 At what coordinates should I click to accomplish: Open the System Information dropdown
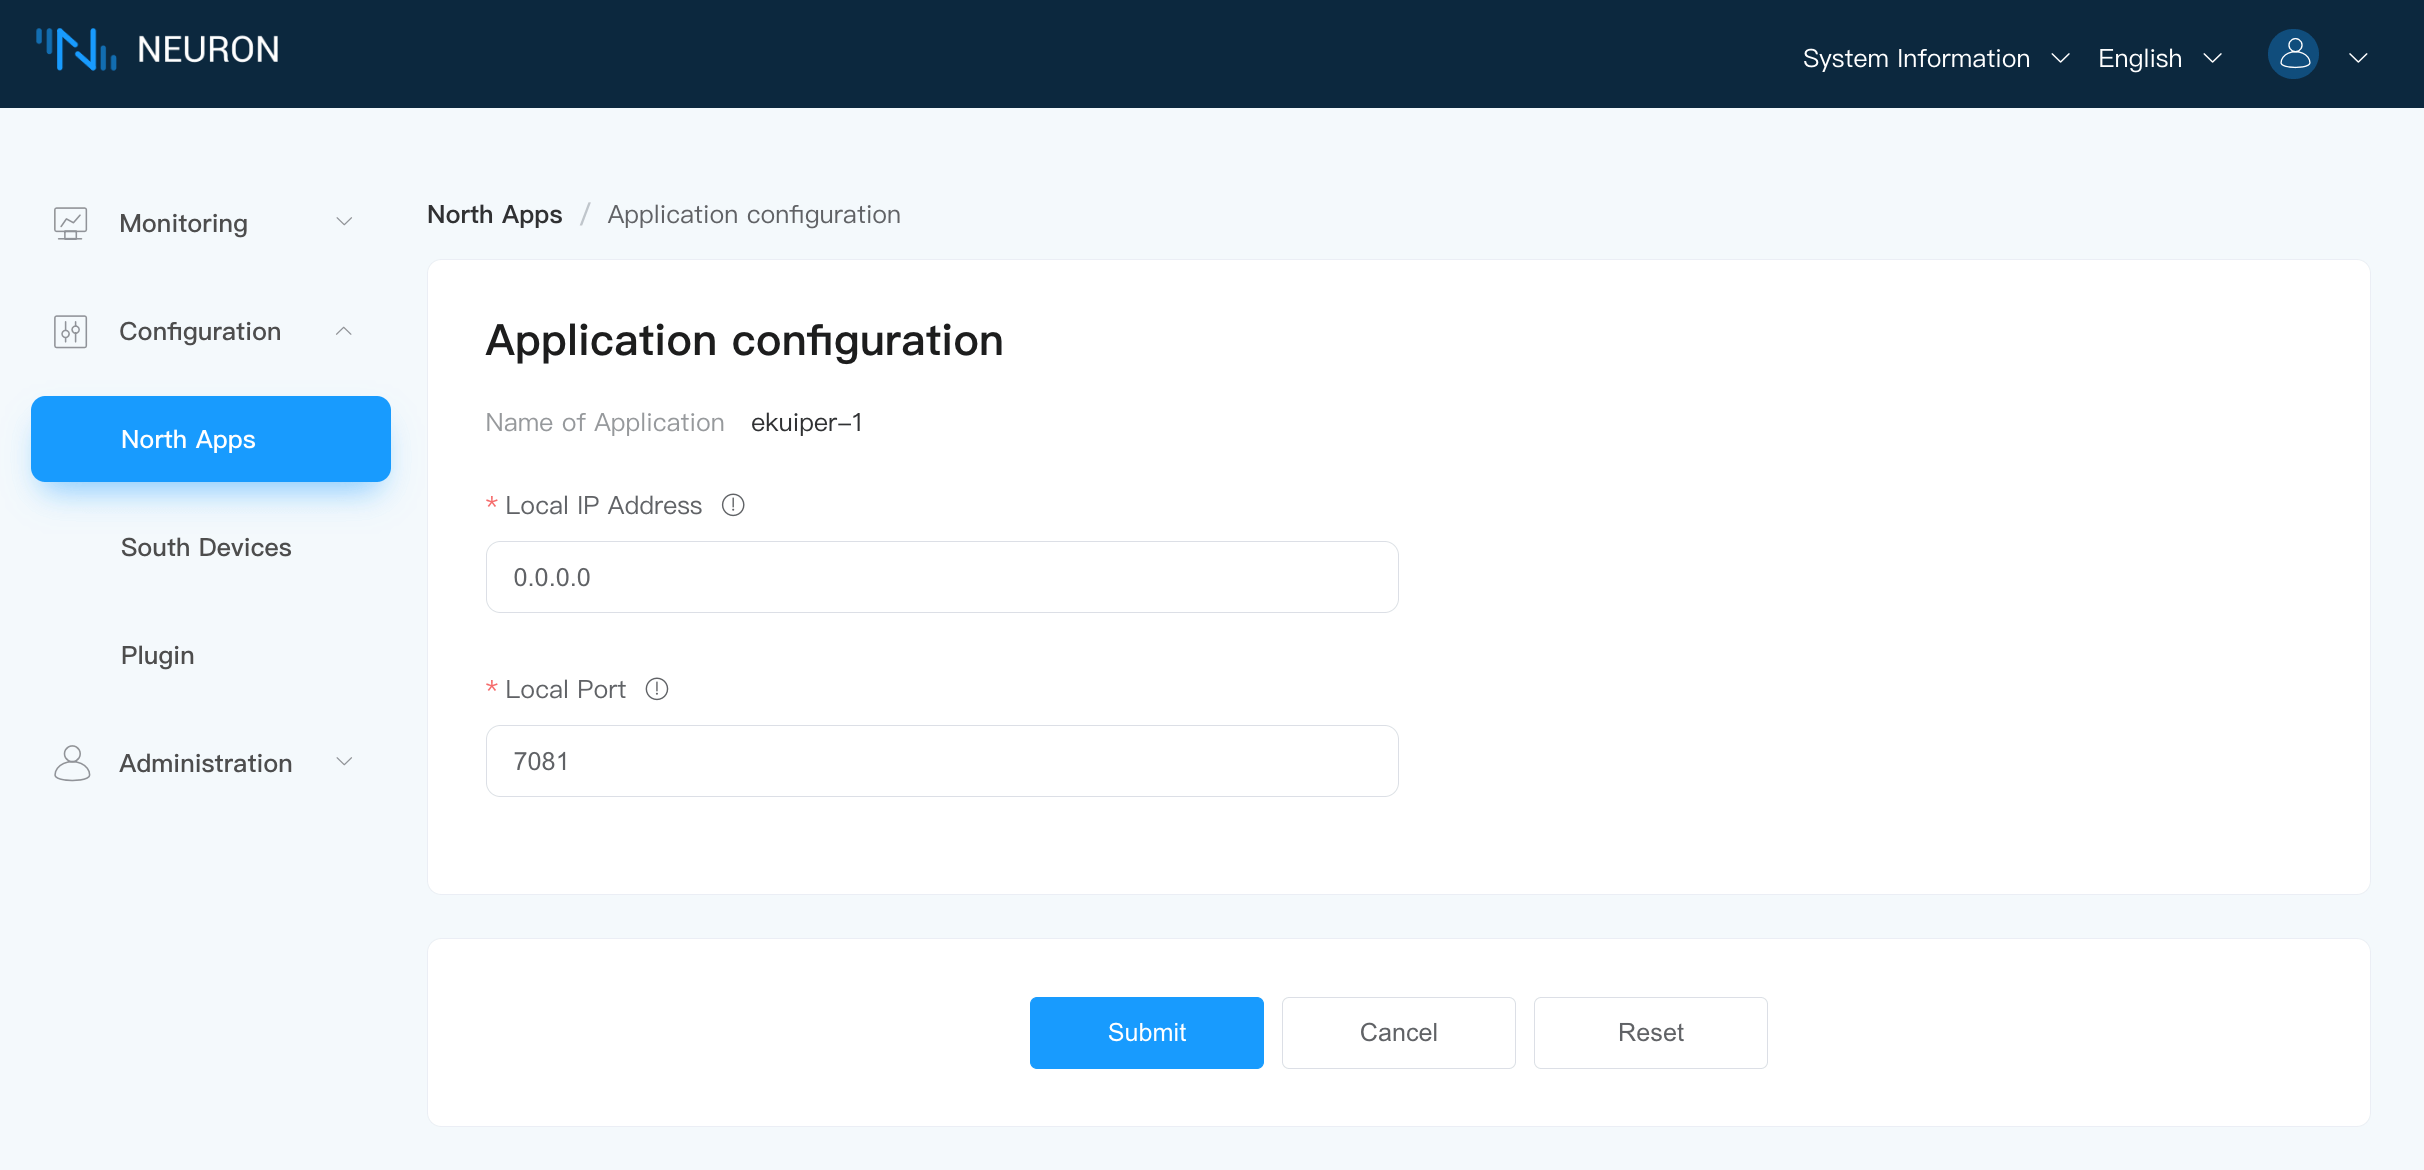click(x=1934, y=58)
